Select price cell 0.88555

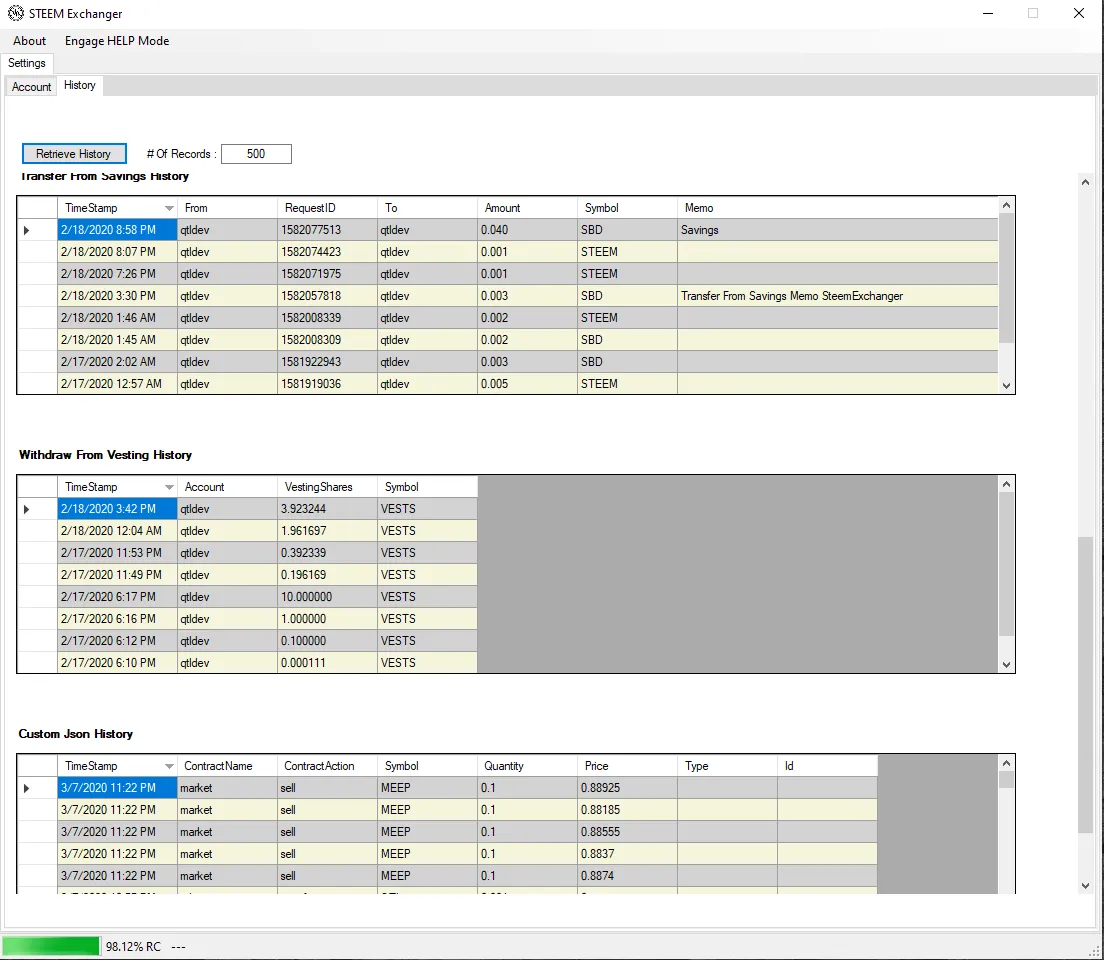pos(627,832)
